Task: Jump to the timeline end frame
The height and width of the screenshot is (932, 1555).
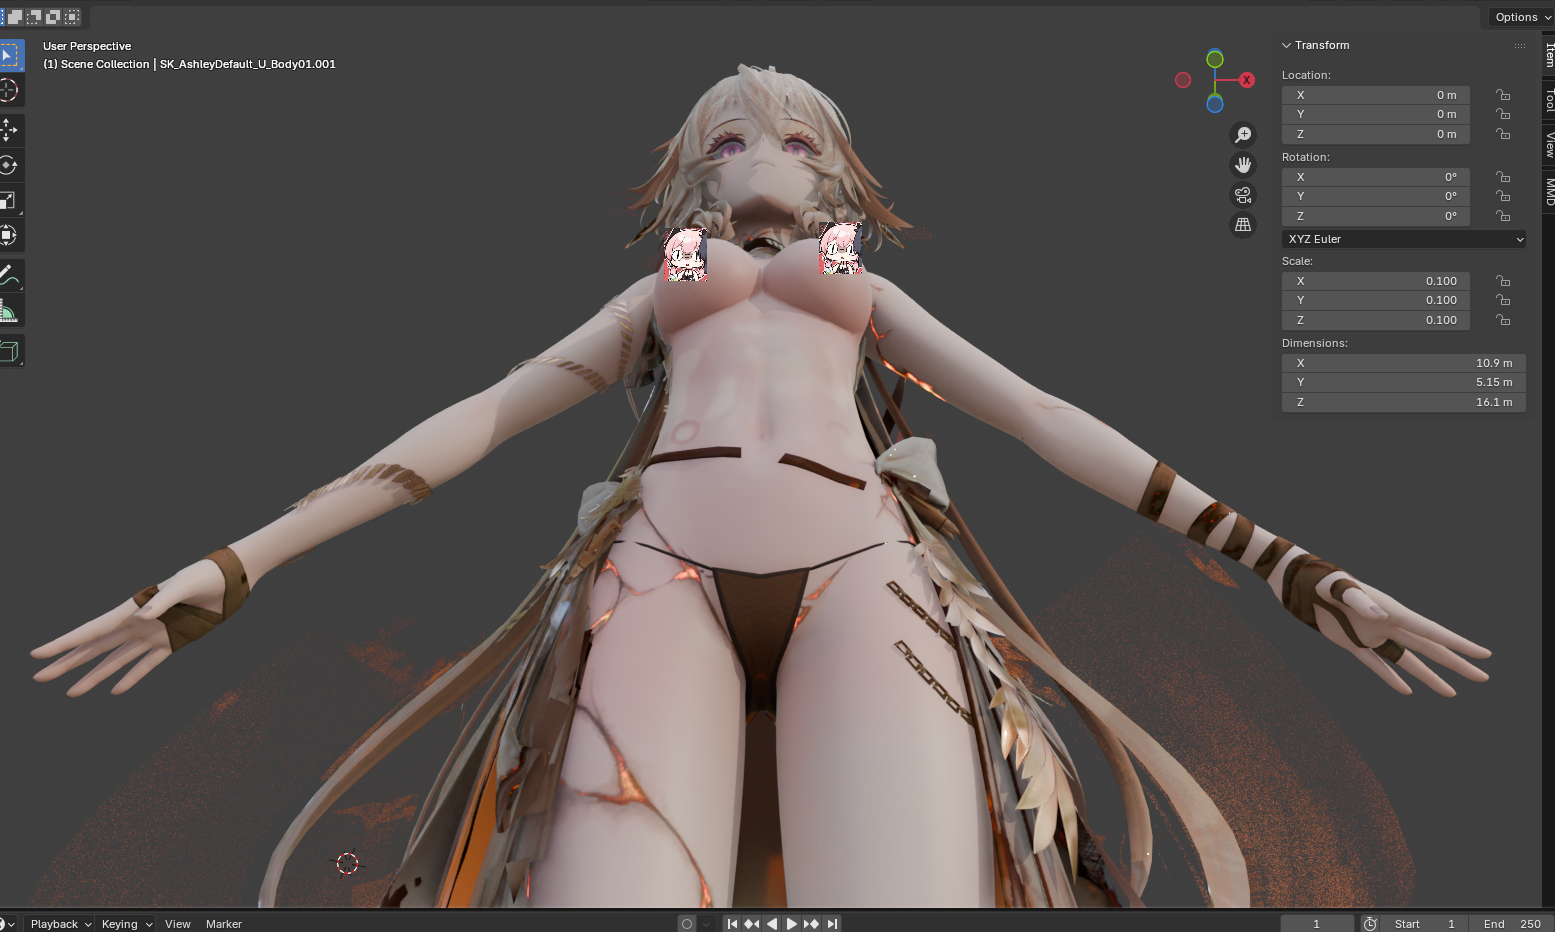Action: coord(832,924)
